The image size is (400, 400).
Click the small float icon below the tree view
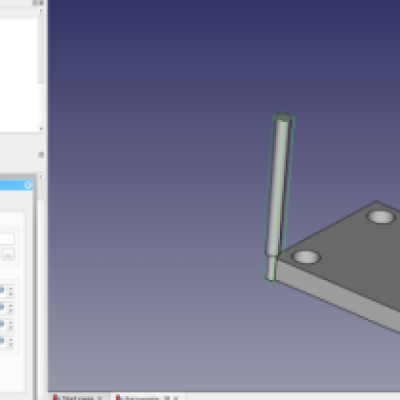tap(41, 154)
